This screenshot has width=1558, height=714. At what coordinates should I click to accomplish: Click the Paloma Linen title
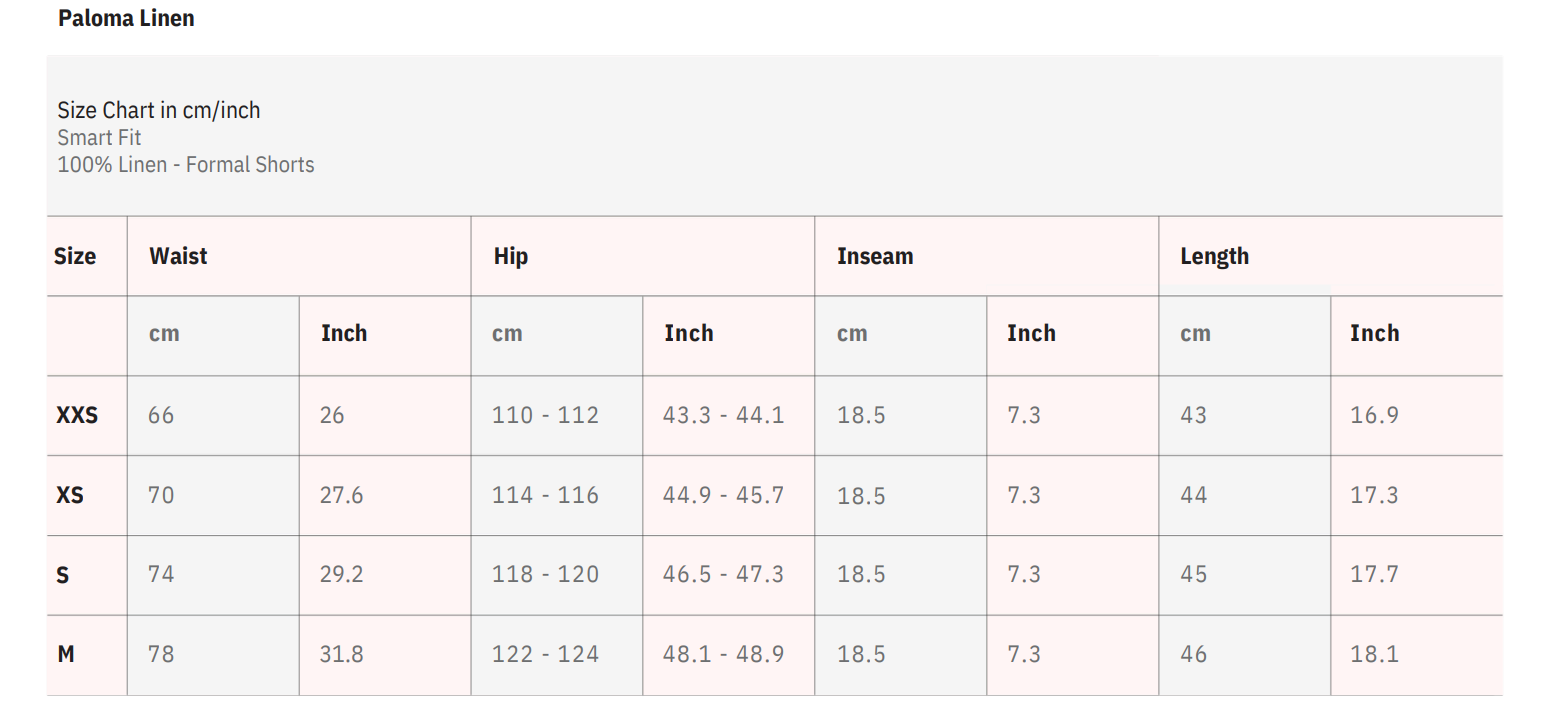click(x=126, y=18)
